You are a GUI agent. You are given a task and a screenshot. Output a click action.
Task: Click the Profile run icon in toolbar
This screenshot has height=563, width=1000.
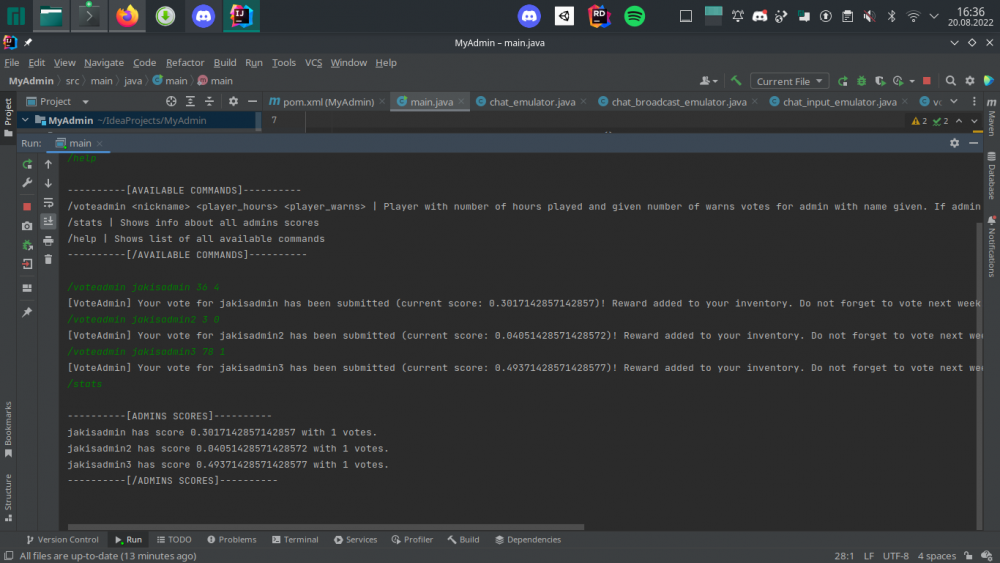pos(898,81)
